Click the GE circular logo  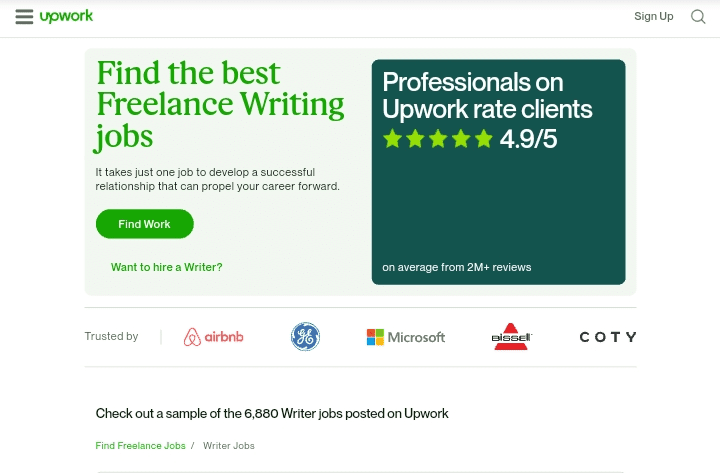click(305, 337)
